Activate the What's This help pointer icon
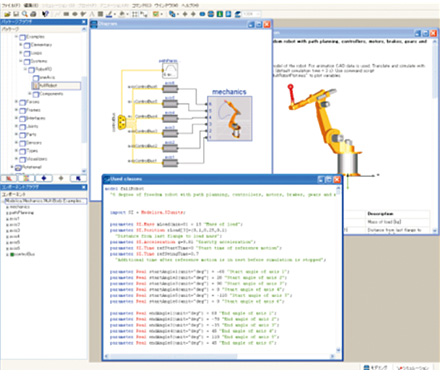 (x=45, y=14)
